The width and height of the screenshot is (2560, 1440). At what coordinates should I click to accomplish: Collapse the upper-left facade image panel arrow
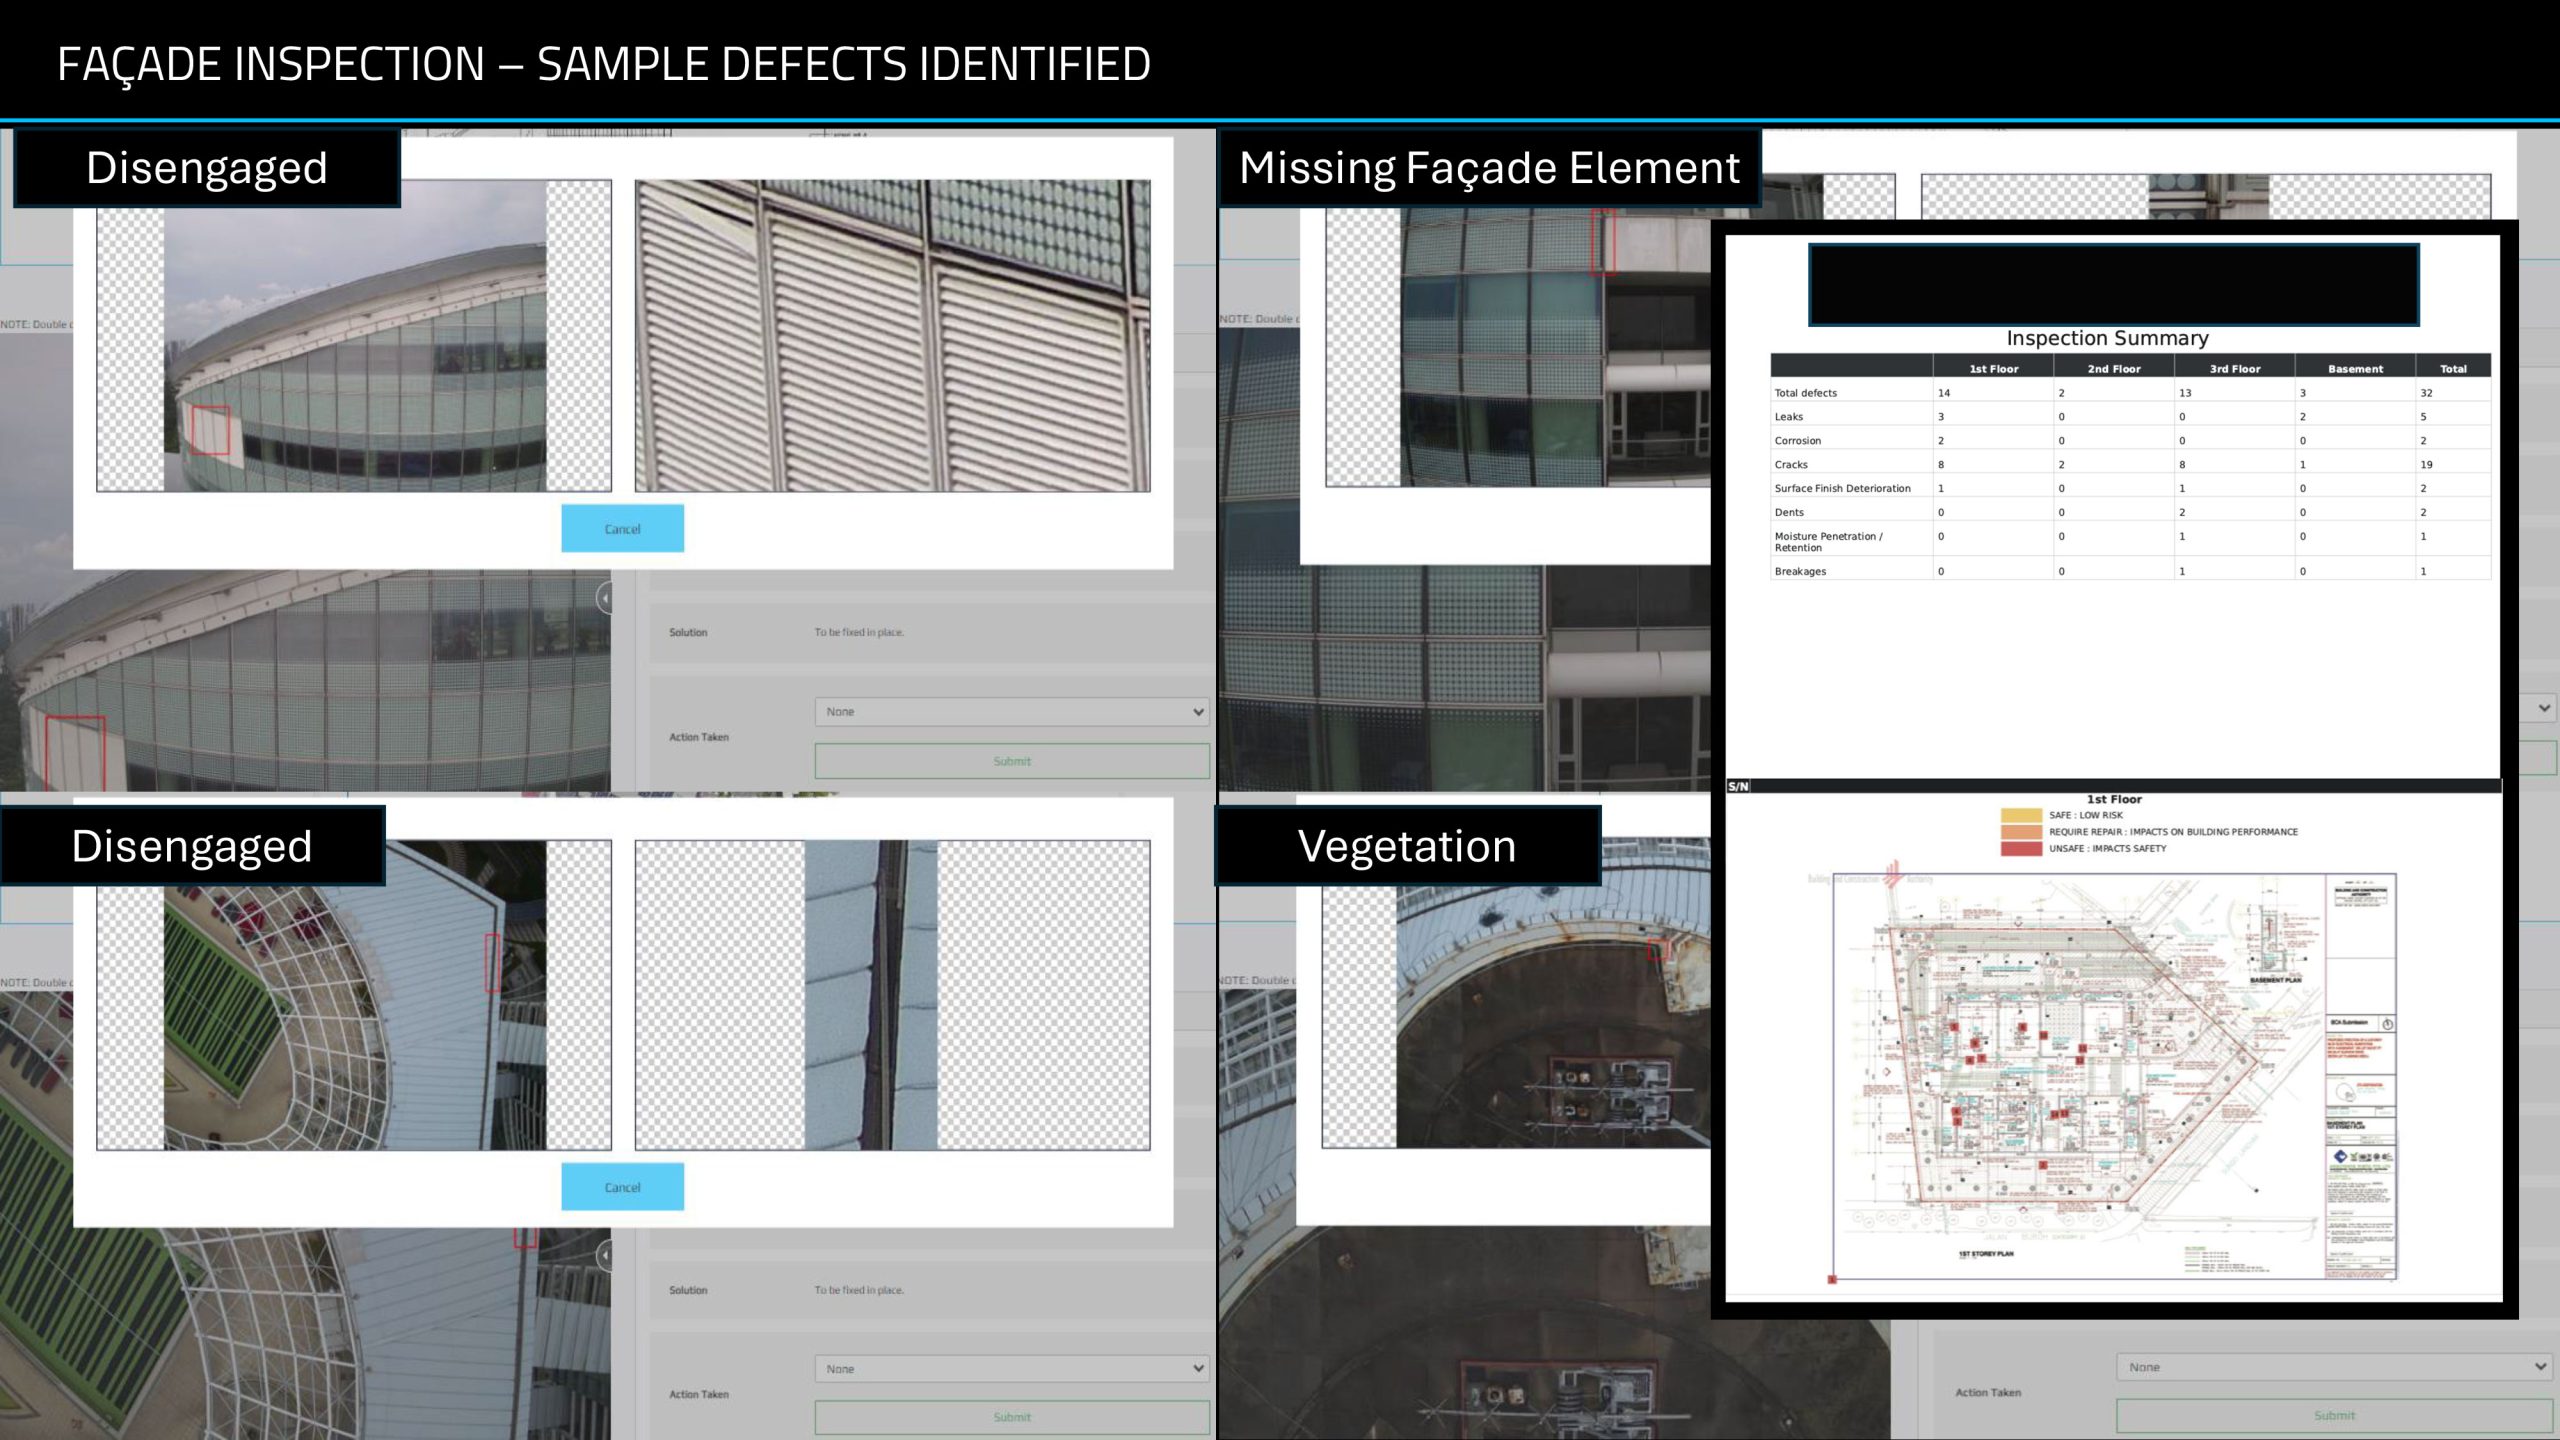(x=604, y=598)
